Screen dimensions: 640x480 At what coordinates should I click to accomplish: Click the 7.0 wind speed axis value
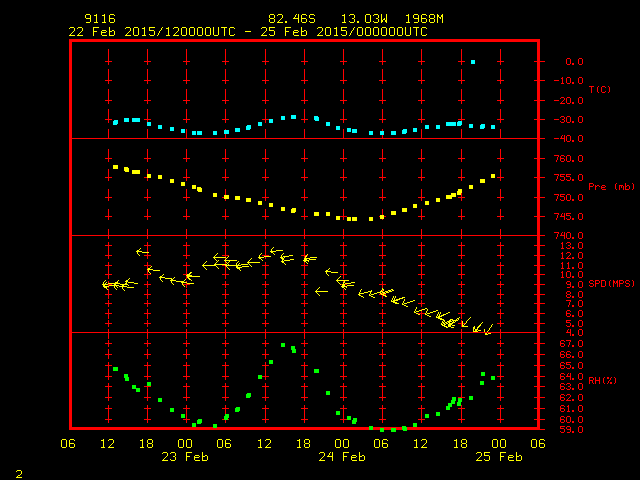[x=574, y=304]
